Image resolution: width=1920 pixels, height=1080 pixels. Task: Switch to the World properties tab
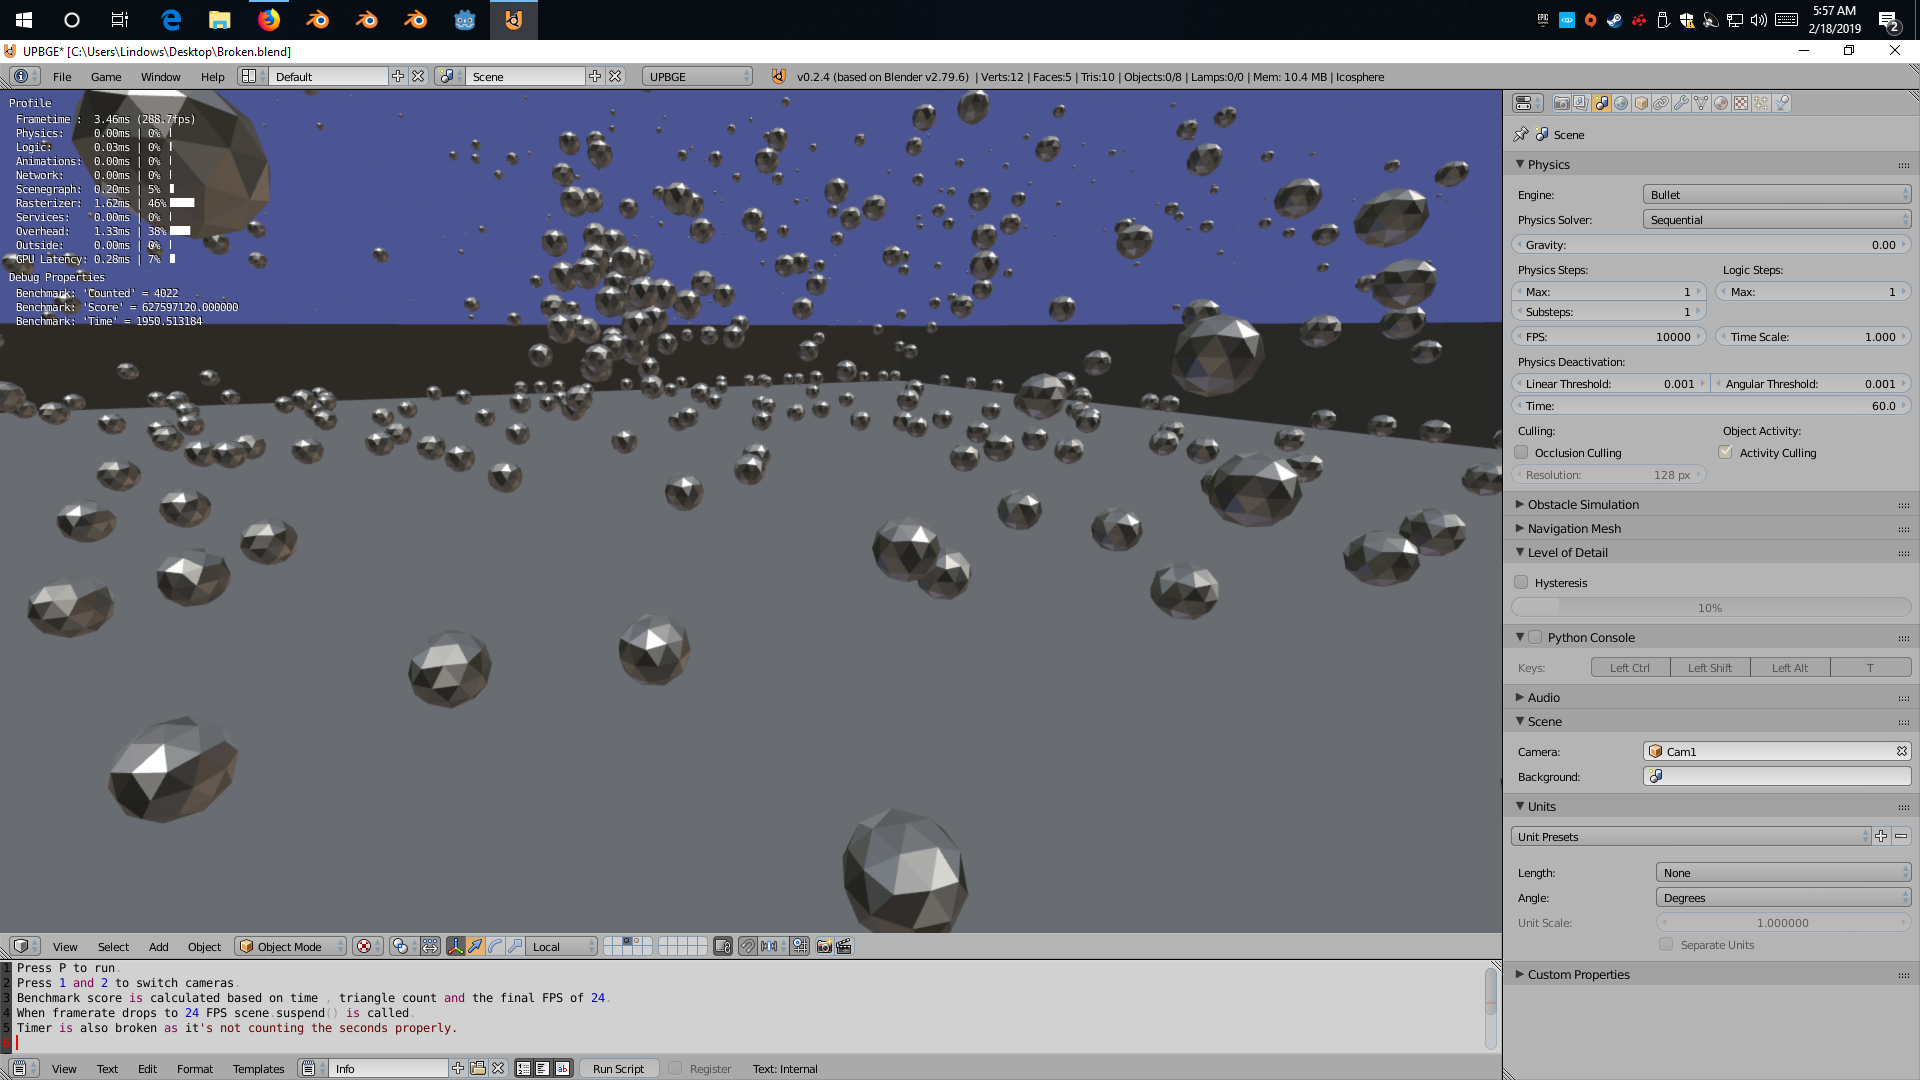(1621, 103)
